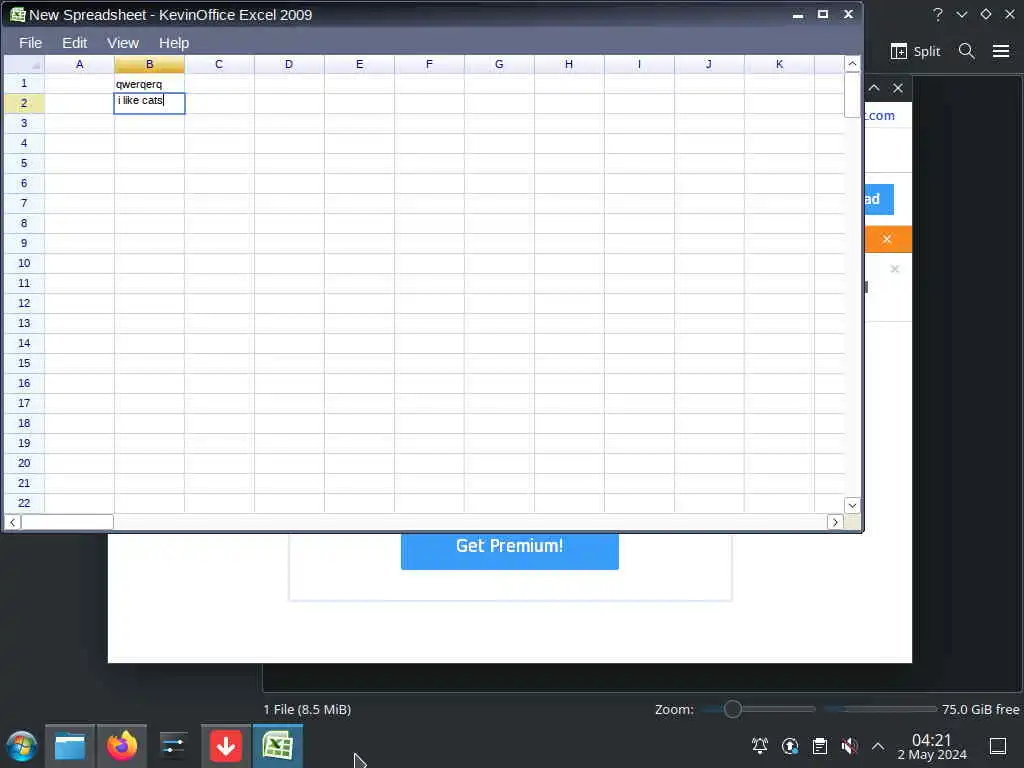Open the hamburger menu in file manager
Screen dimensions: 1024x768
click(1001, 51)
